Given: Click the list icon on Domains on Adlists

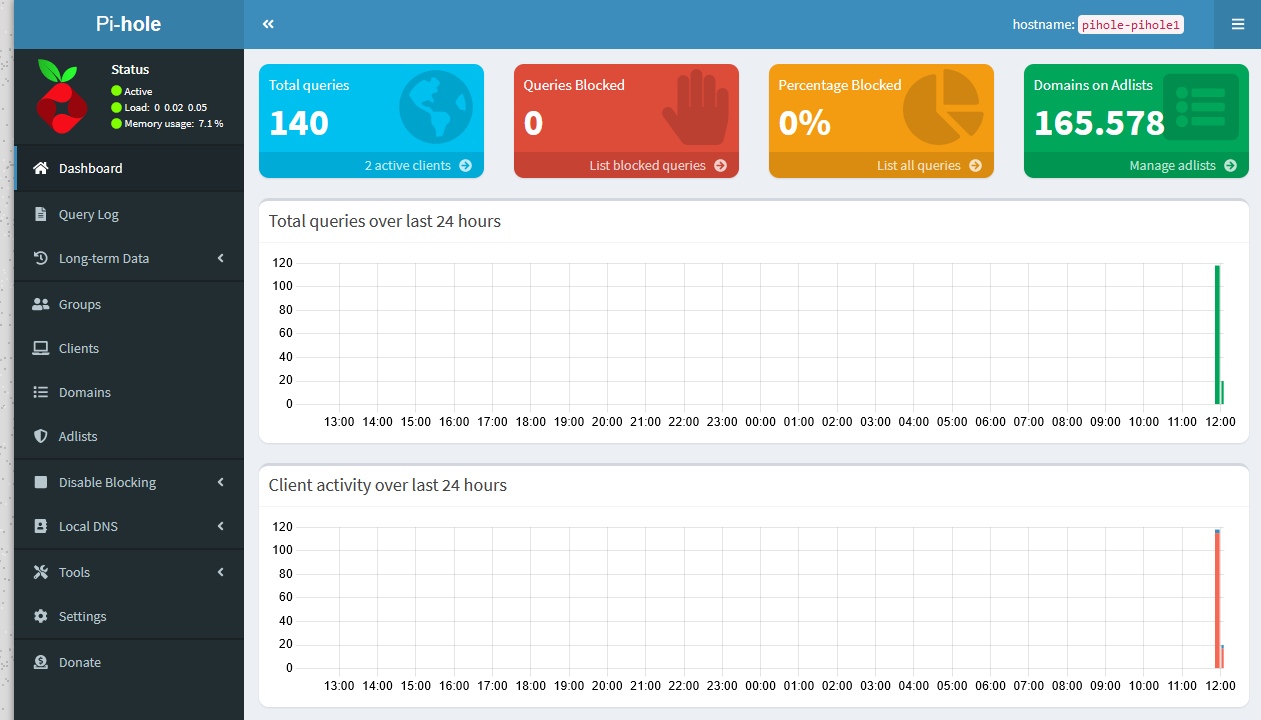Looking at the screenshot, I should click(x=1201, y=107).
